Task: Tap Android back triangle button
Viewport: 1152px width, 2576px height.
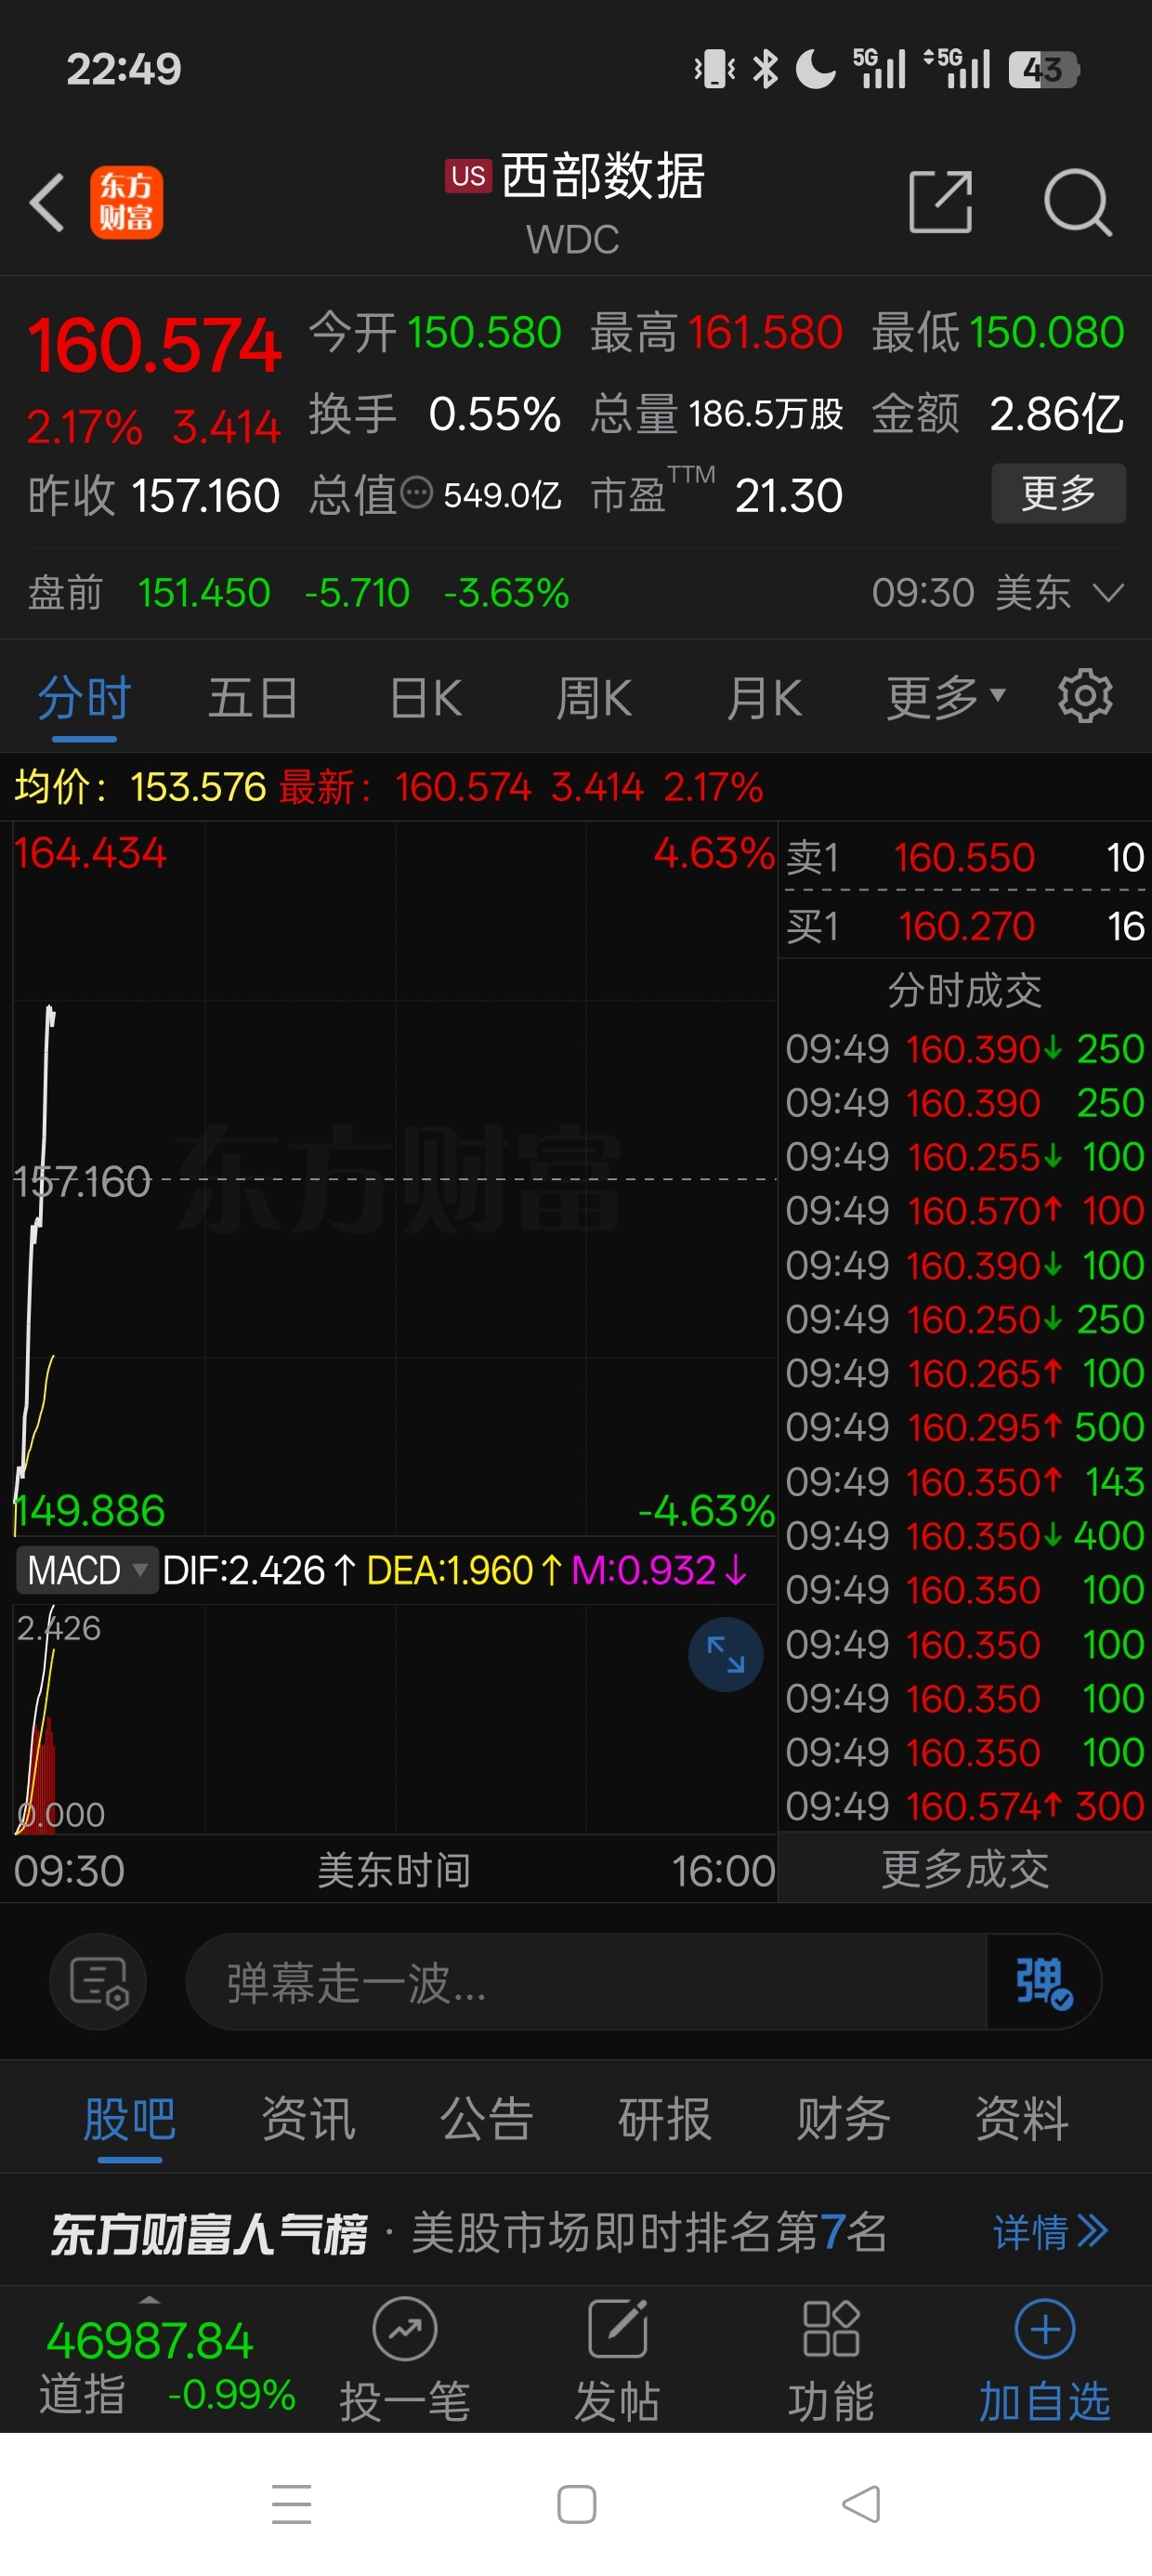Action: pos(861,2504)
